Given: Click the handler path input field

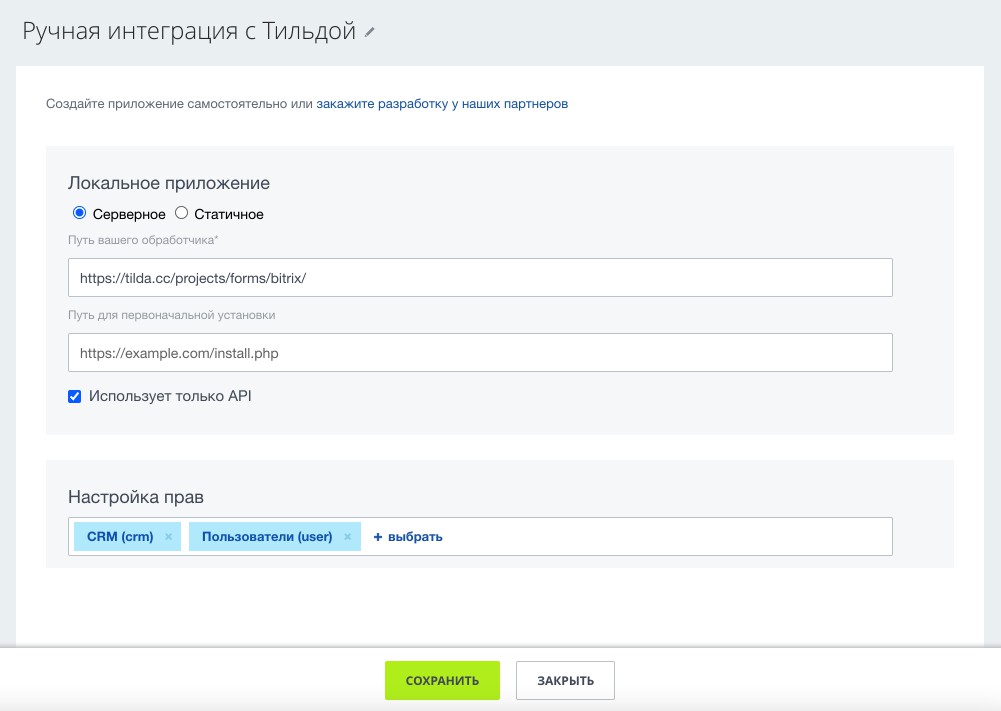Looking at the screenshot, I should tap(478, 277).
